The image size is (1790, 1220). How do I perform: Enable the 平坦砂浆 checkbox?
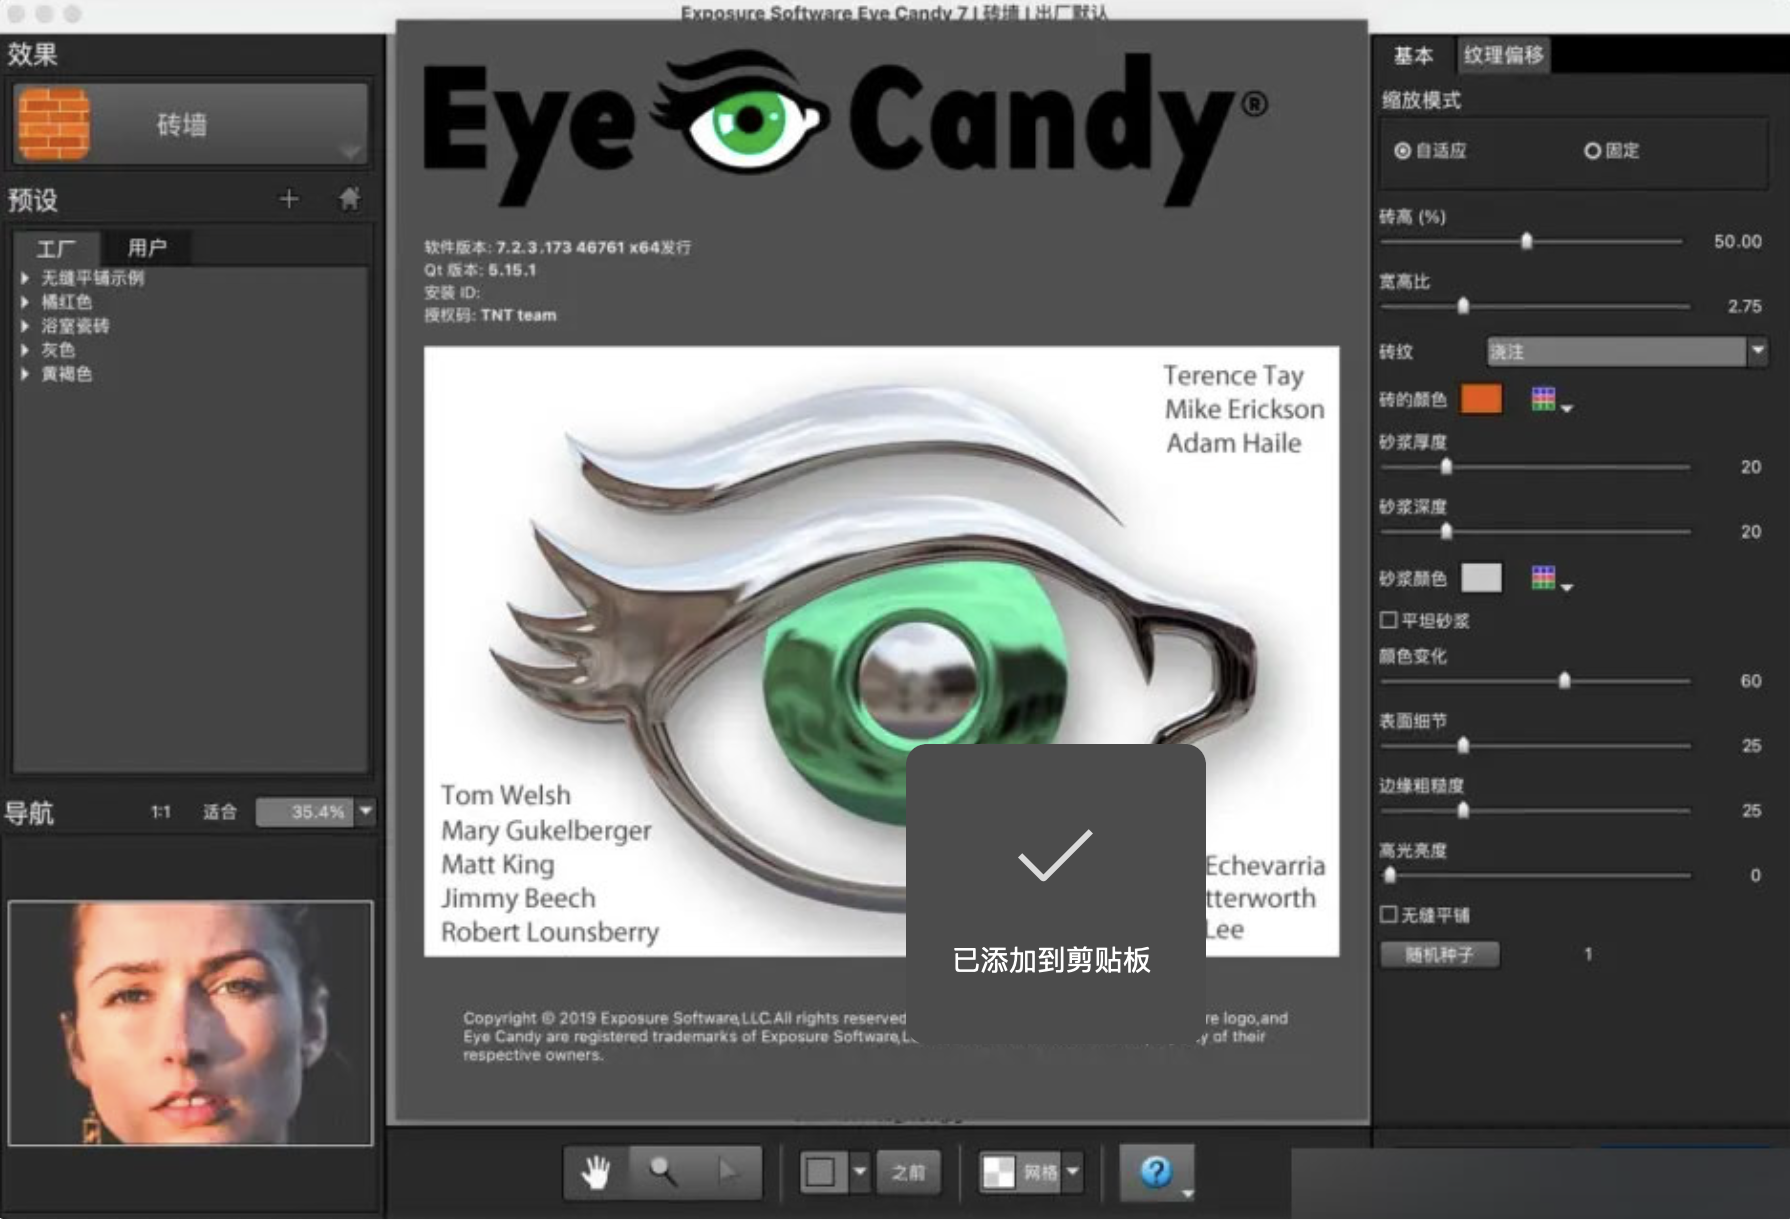[x=1388, y=620]
